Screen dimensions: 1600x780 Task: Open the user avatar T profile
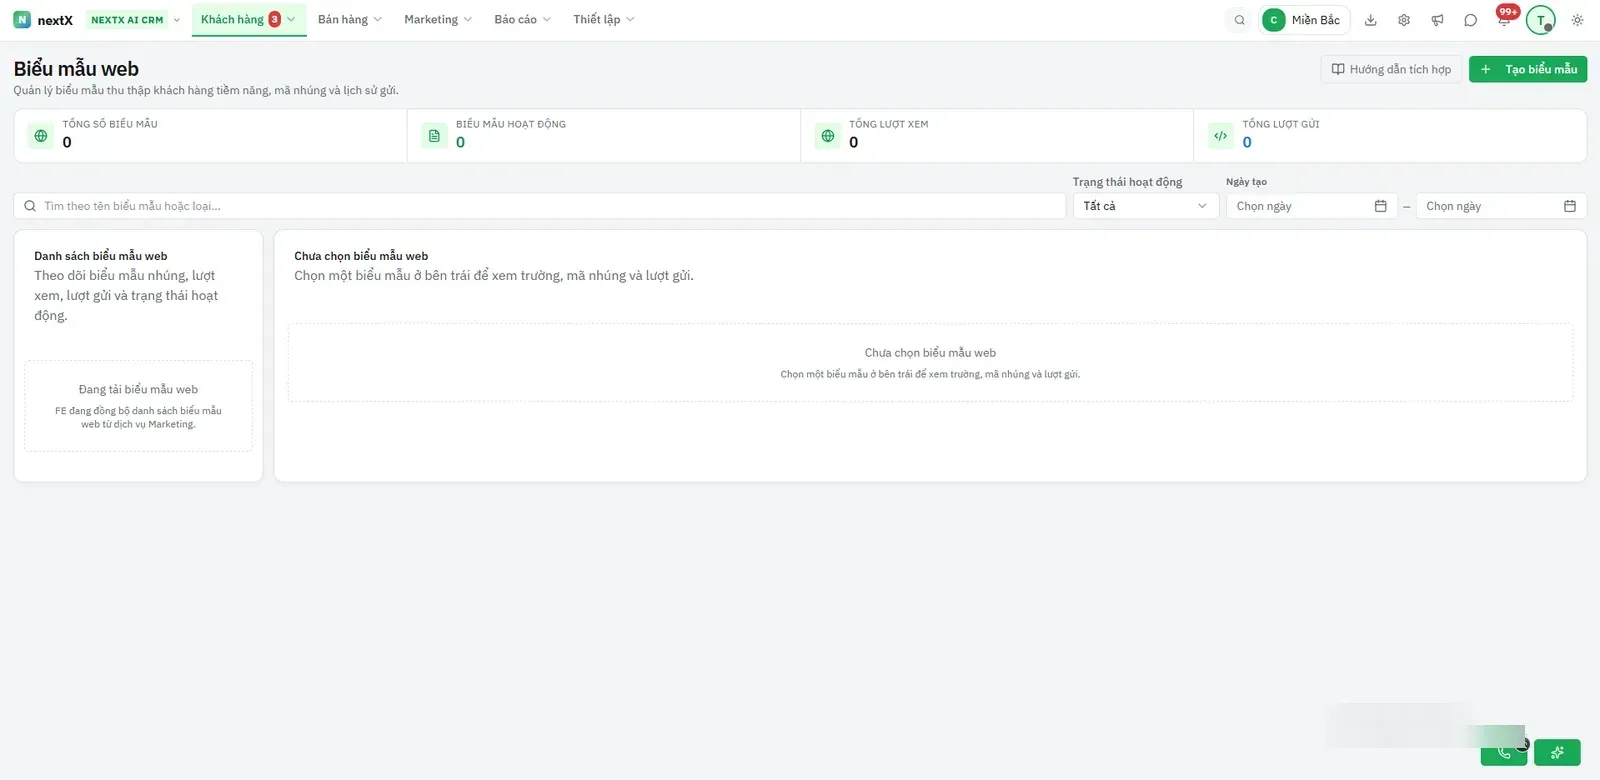[1541, 20]
